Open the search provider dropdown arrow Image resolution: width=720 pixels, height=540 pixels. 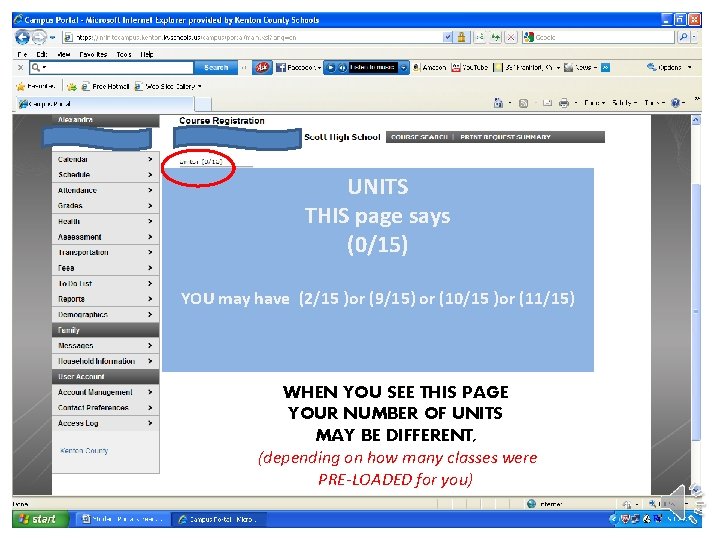[694, 37]
